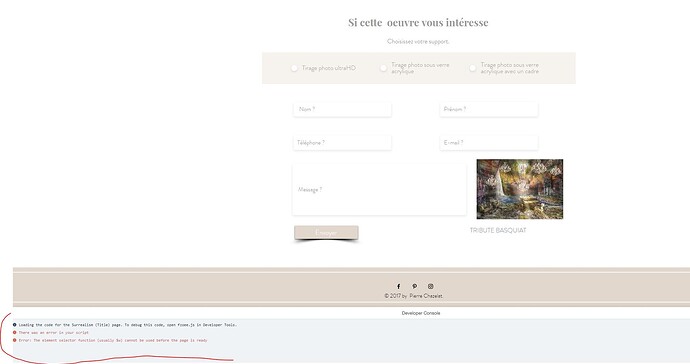Click into the 'E-mail ?' field
The image size is (690, 364).
tap(489, 143)
